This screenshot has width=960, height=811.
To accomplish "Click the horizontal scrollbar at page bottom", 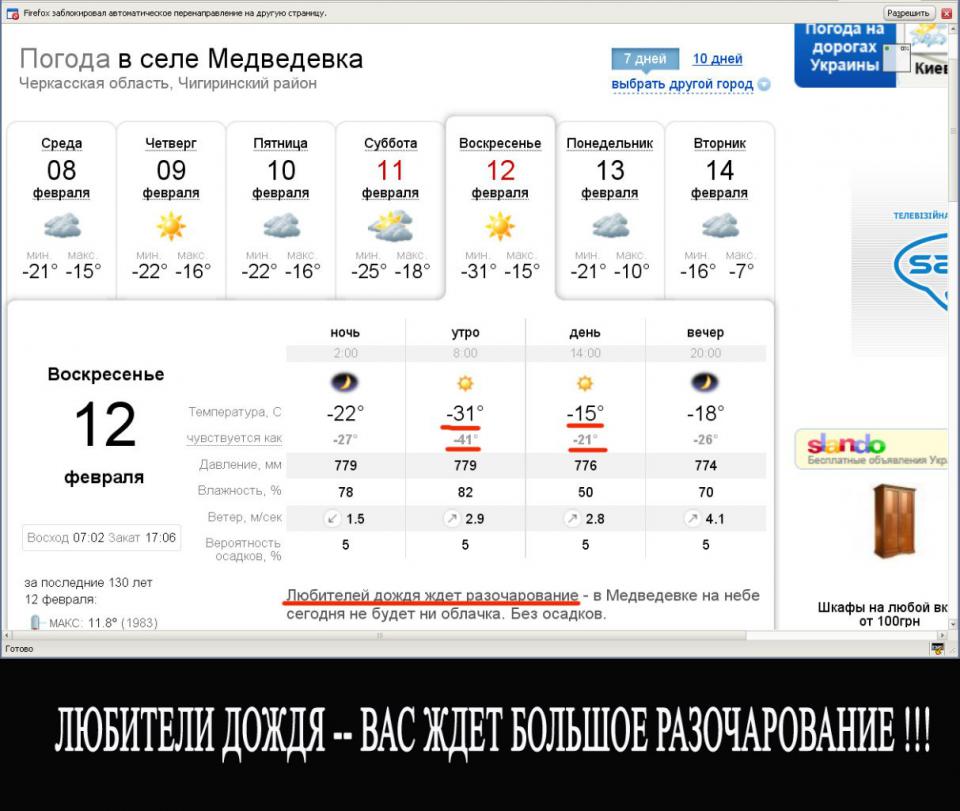I will pyautogui.click(x=470, y=636).
